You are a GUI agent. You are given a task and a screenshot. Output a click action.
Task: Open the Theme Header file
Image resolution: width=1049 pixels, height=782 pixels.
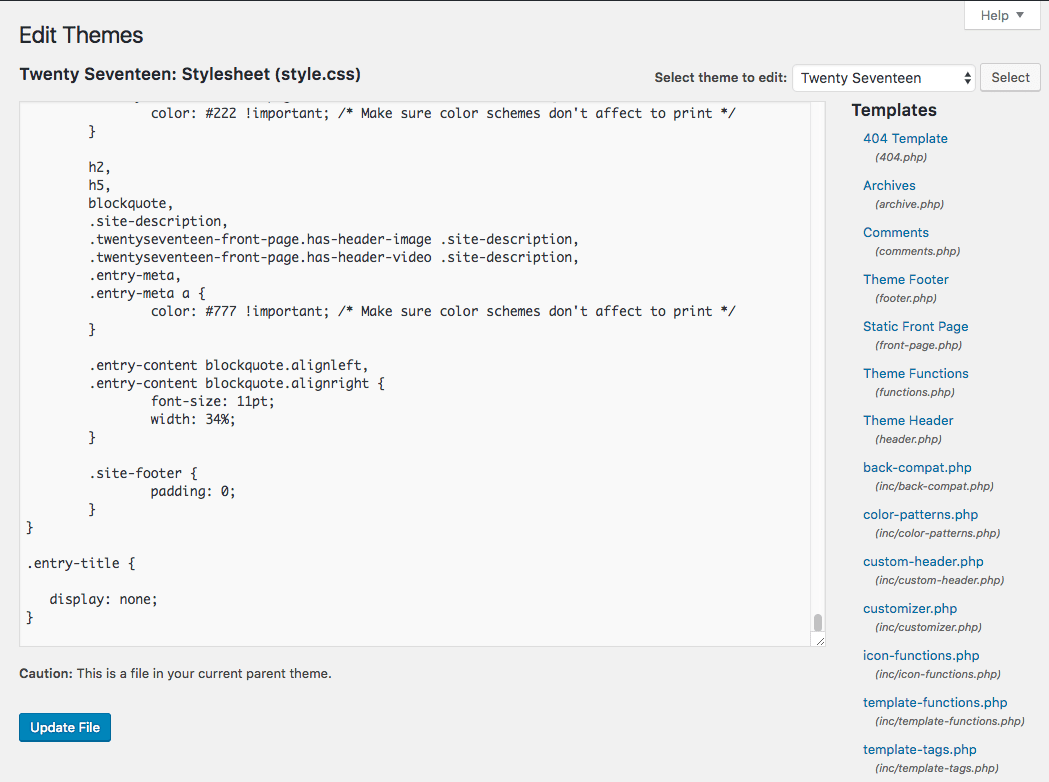[x=907, y=420]
